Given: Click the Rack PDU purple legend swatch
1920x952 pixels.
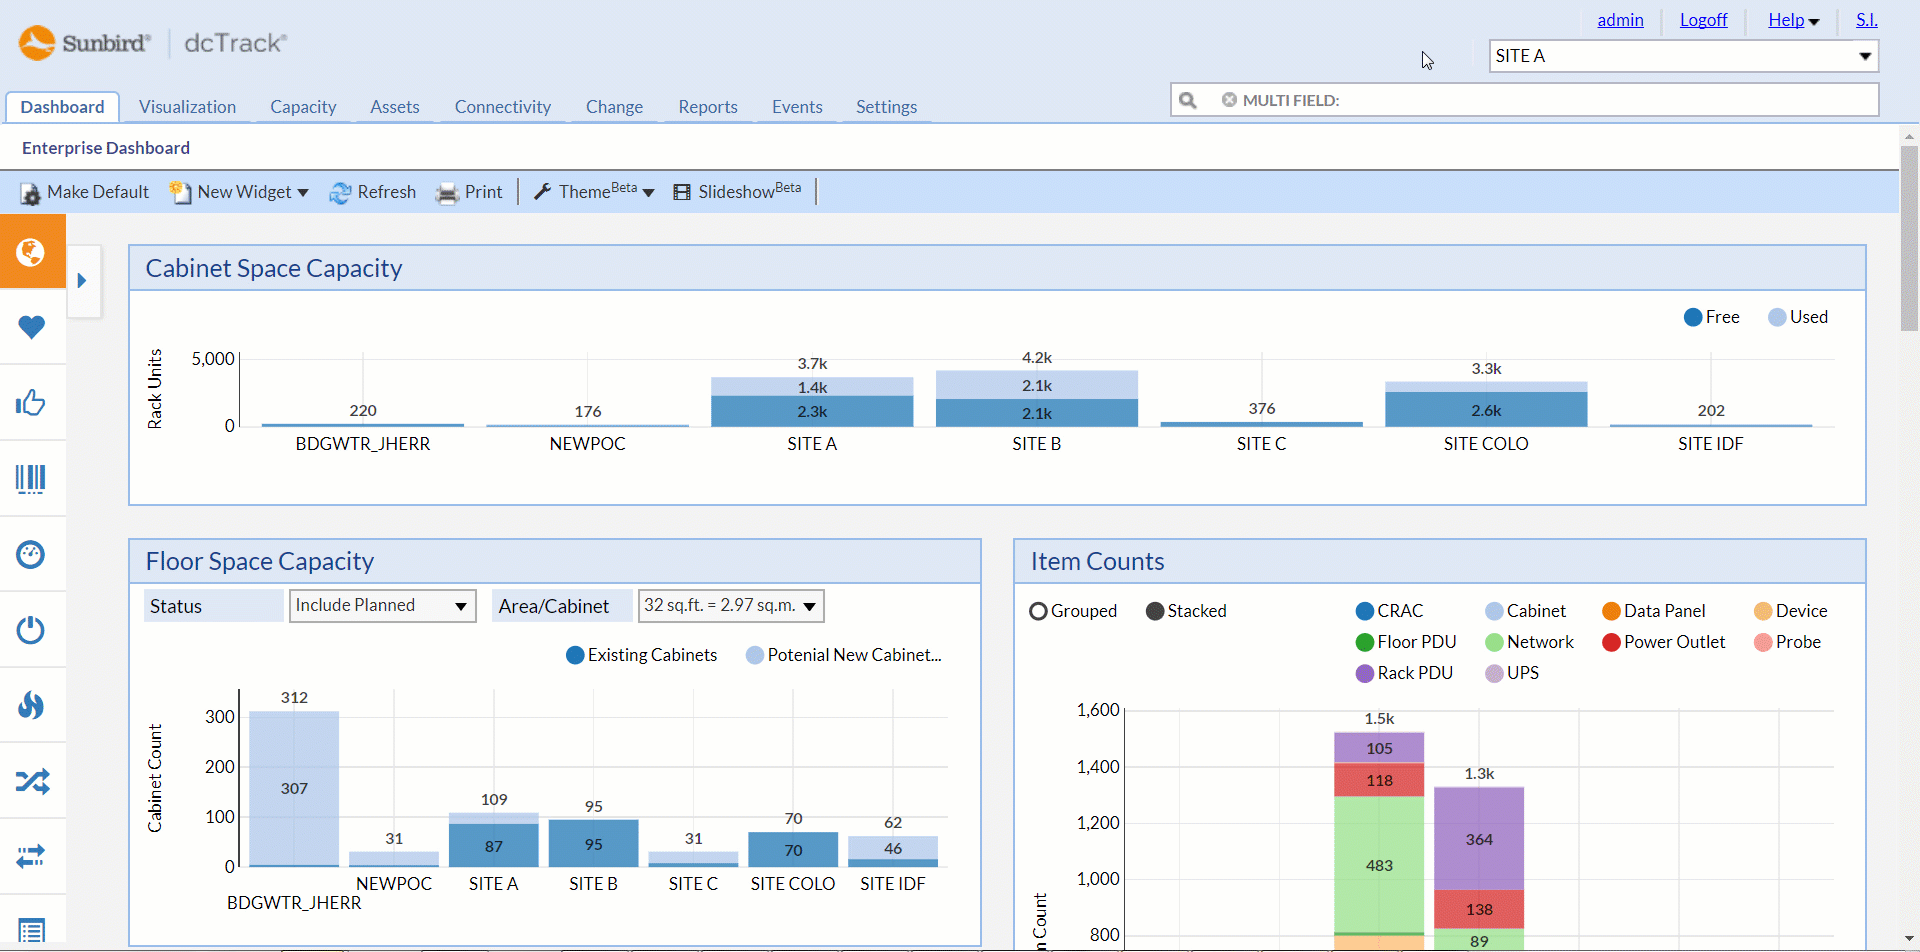Looking at the screenshot, I should (x=1365, y=673).
